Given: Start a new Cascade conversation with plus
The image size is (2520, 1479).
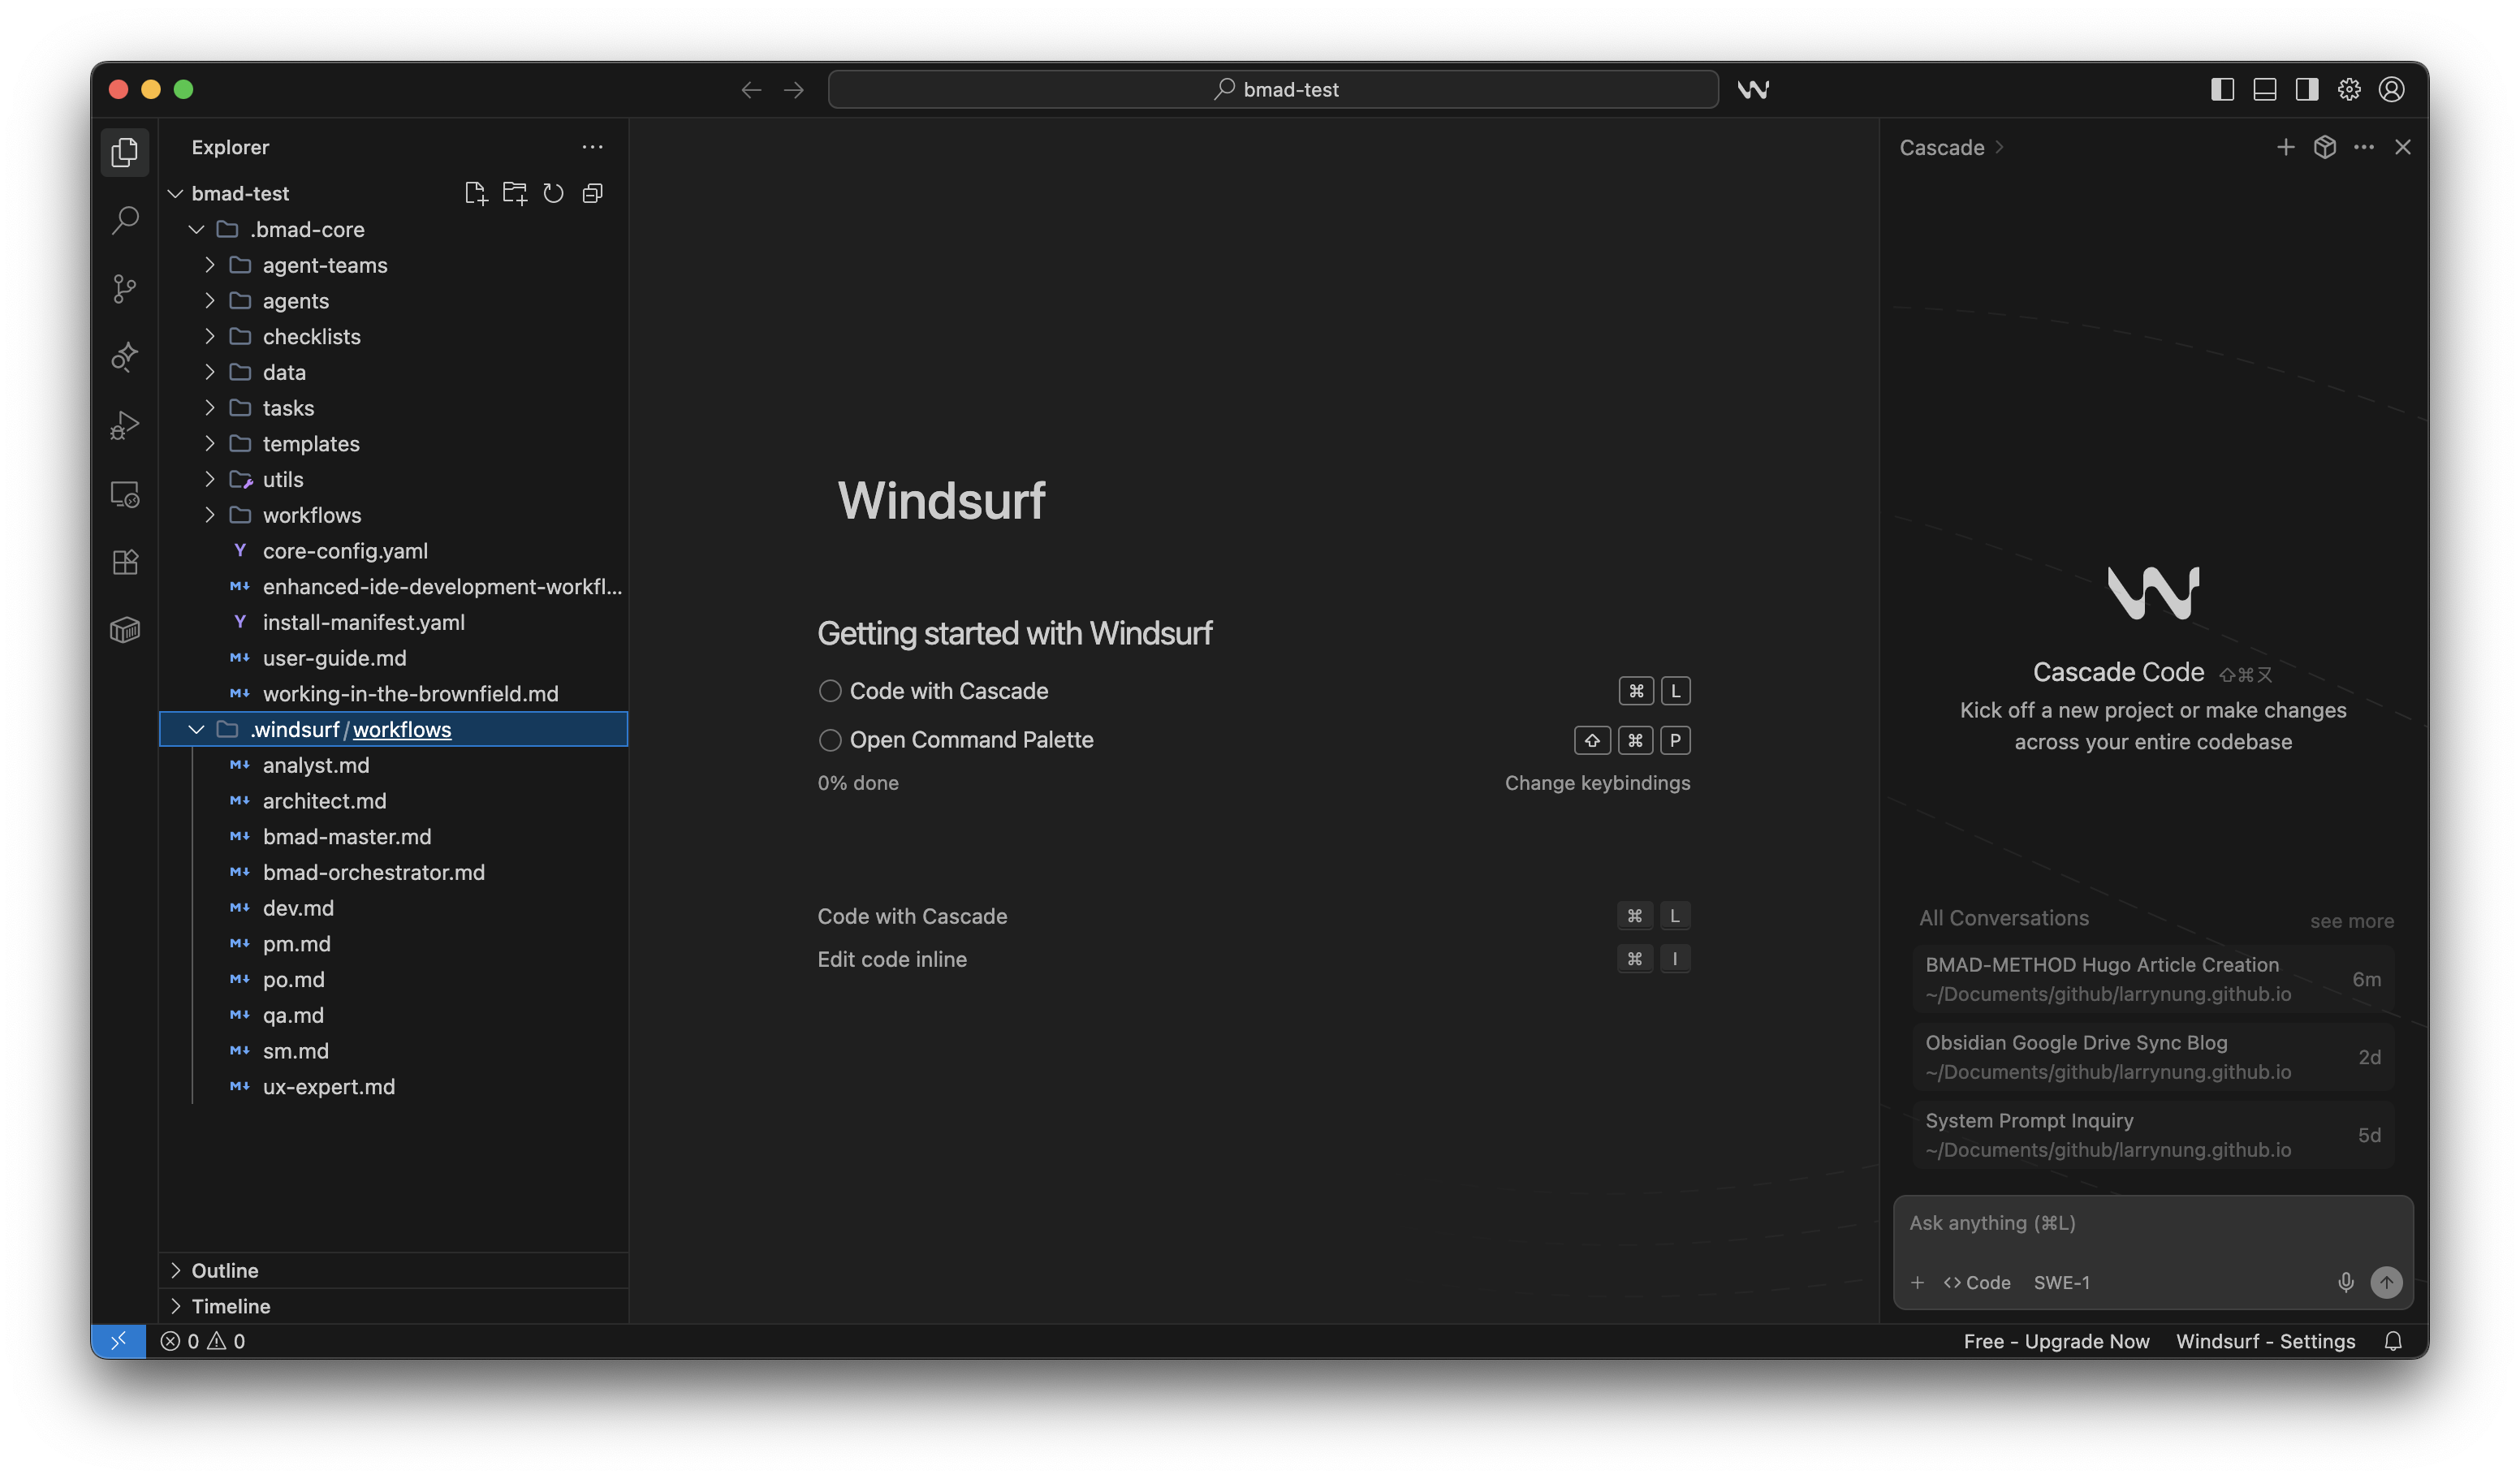Looking at the screenshot, I should pyautogui.click(x=2285, y=147).
